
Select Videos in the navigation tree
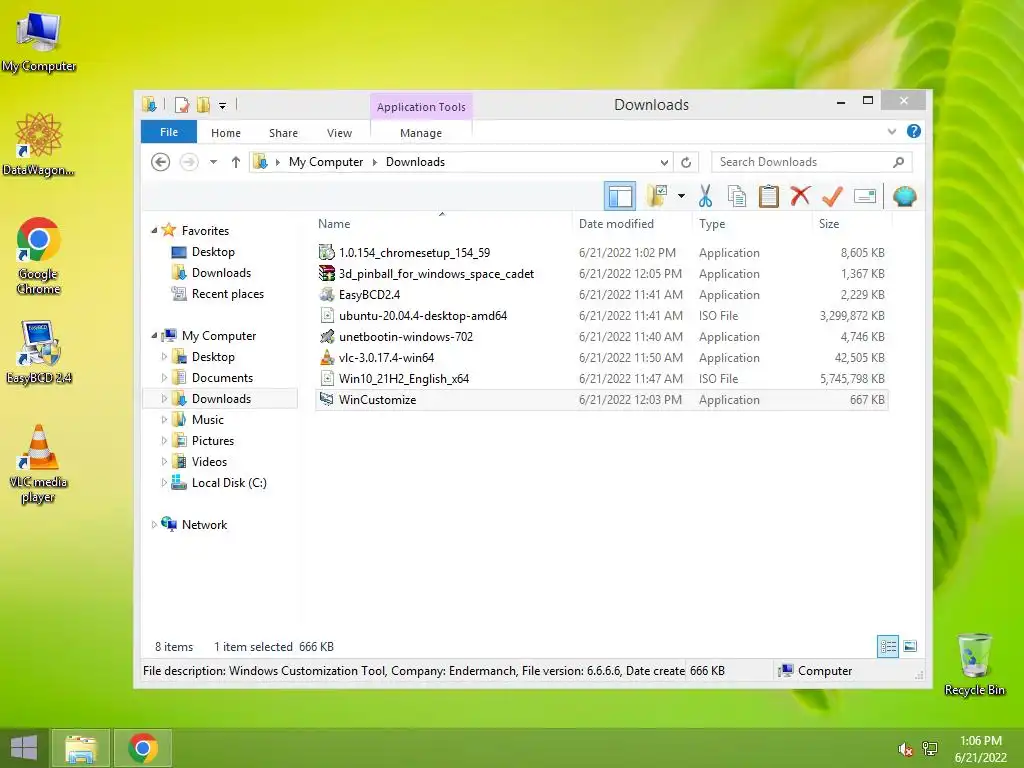pos(209,462)
